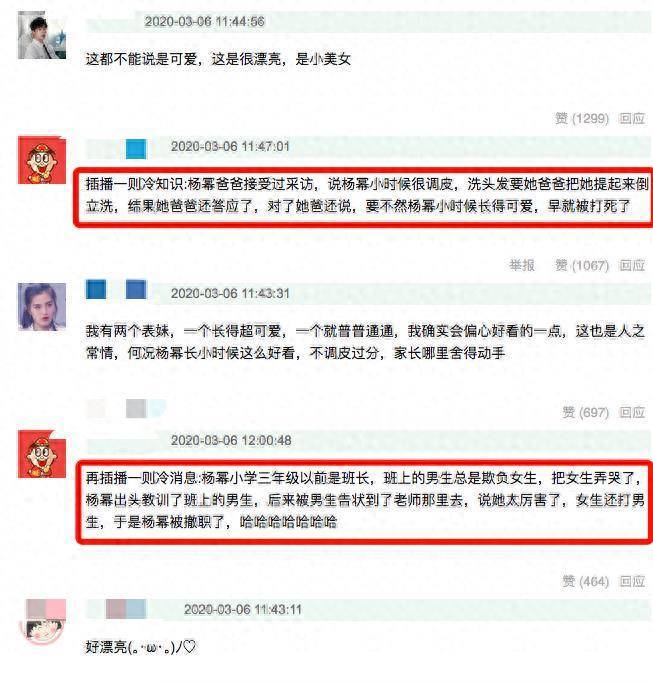
Task: Click red cartoon avatar beside 12:00:48 comment
Action: (x=42, y=454)
